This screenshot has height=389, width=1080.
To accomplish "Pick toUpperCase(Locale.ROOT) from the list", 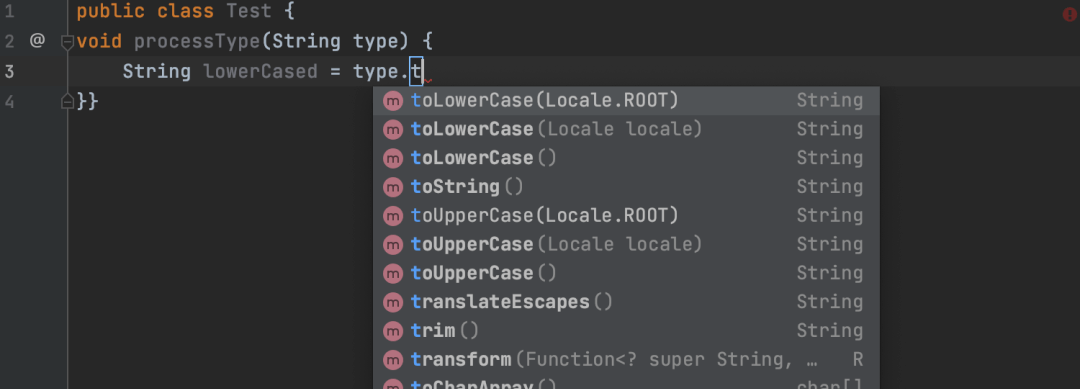I will coord(626,216).
